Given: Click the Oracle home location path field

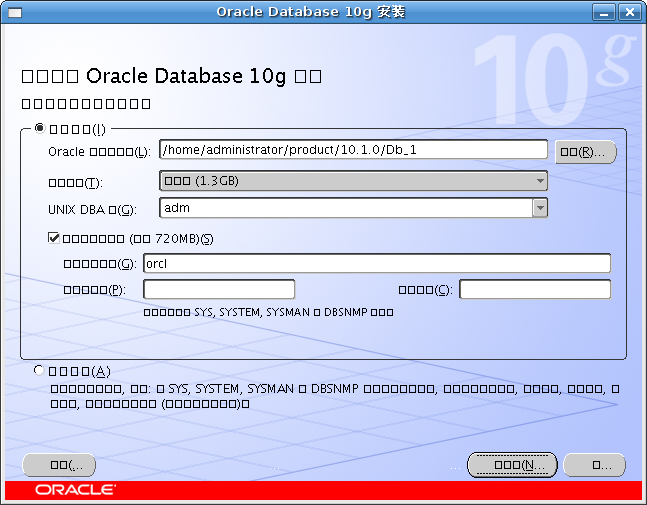Looking at the screenshot, I should pos(354,149).
